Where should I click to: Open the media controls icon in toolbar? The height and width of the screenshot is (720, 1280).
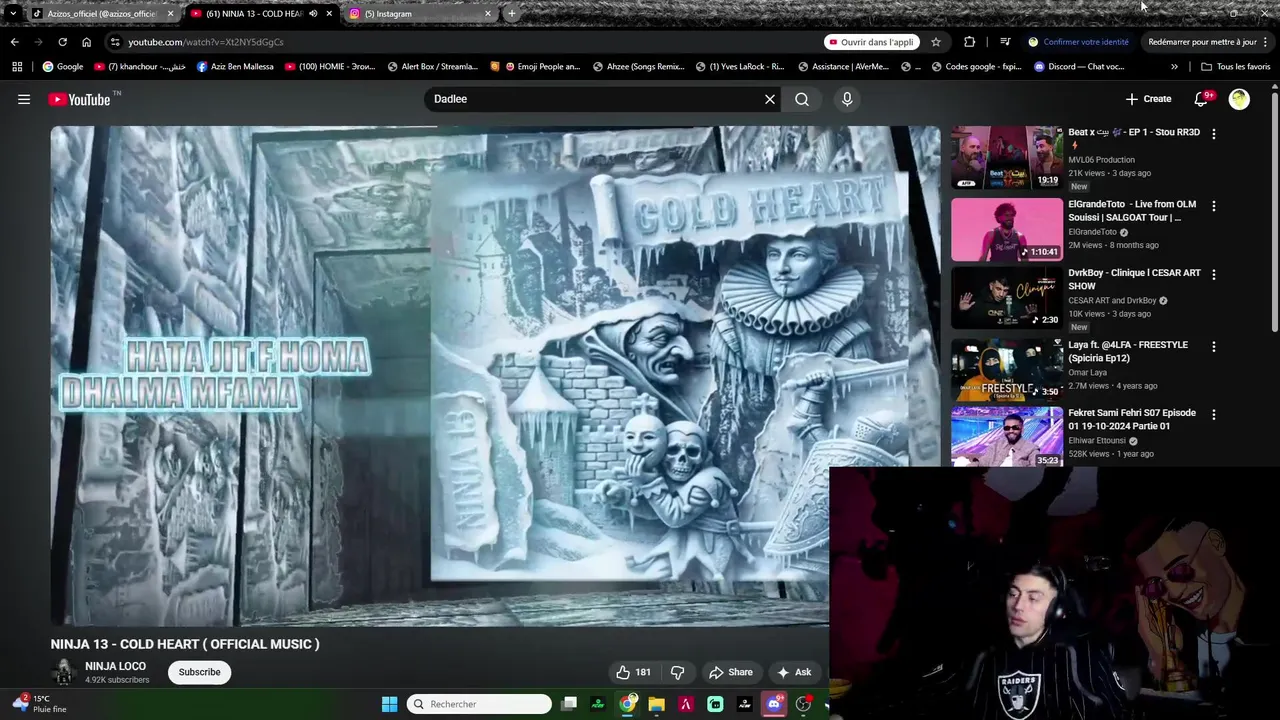pyautogui.click(x=1005, y=42)
